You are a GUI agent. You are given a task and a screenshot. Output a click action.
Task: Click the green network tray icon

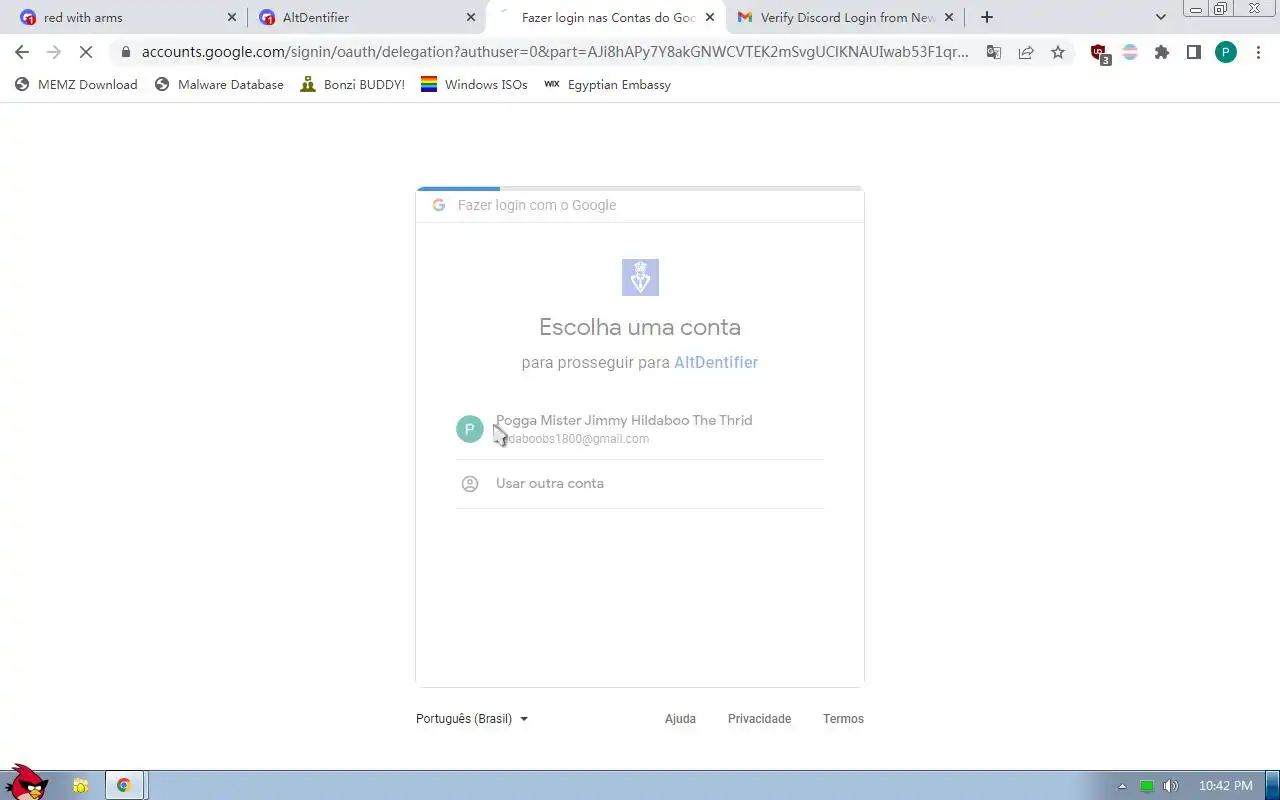tap(1147, 786)
